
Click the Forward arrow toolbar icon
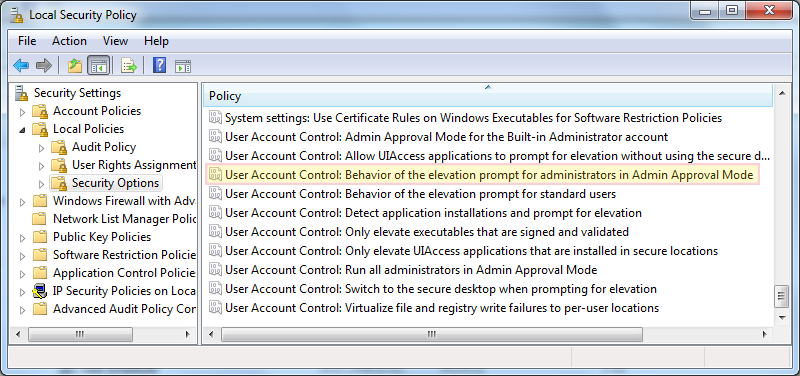[44, 65]
